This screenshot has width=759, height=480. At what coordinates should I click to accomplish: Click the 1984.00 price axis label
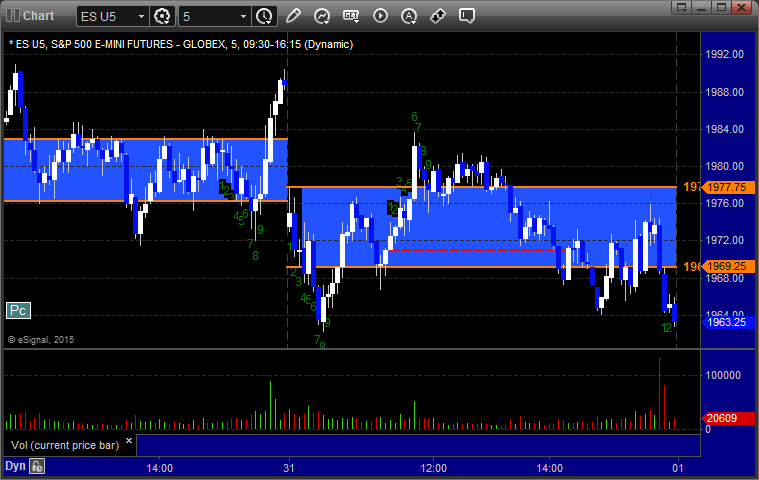click(x=725, y=129)
